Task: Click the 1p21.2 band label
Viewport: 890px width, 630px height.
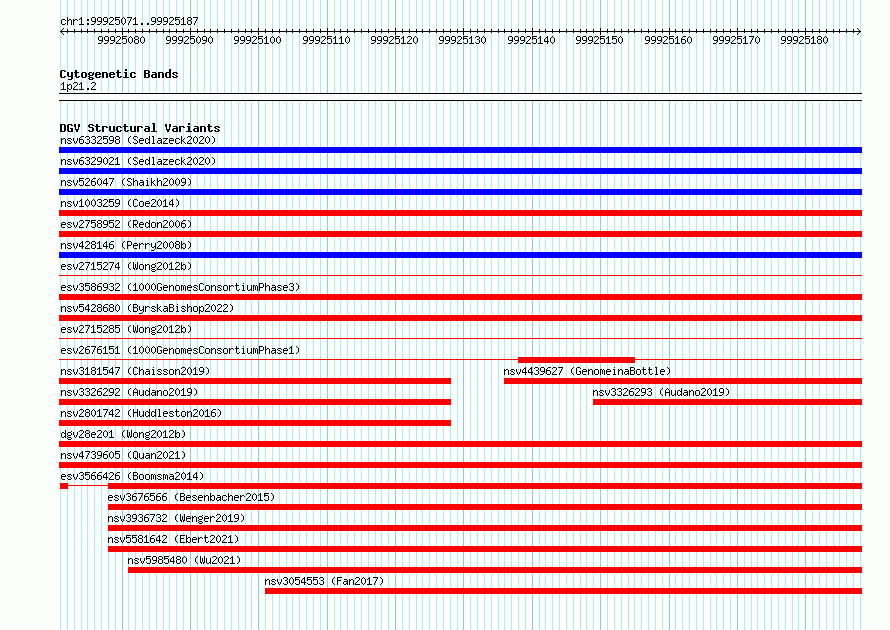Action: [78, 87]
